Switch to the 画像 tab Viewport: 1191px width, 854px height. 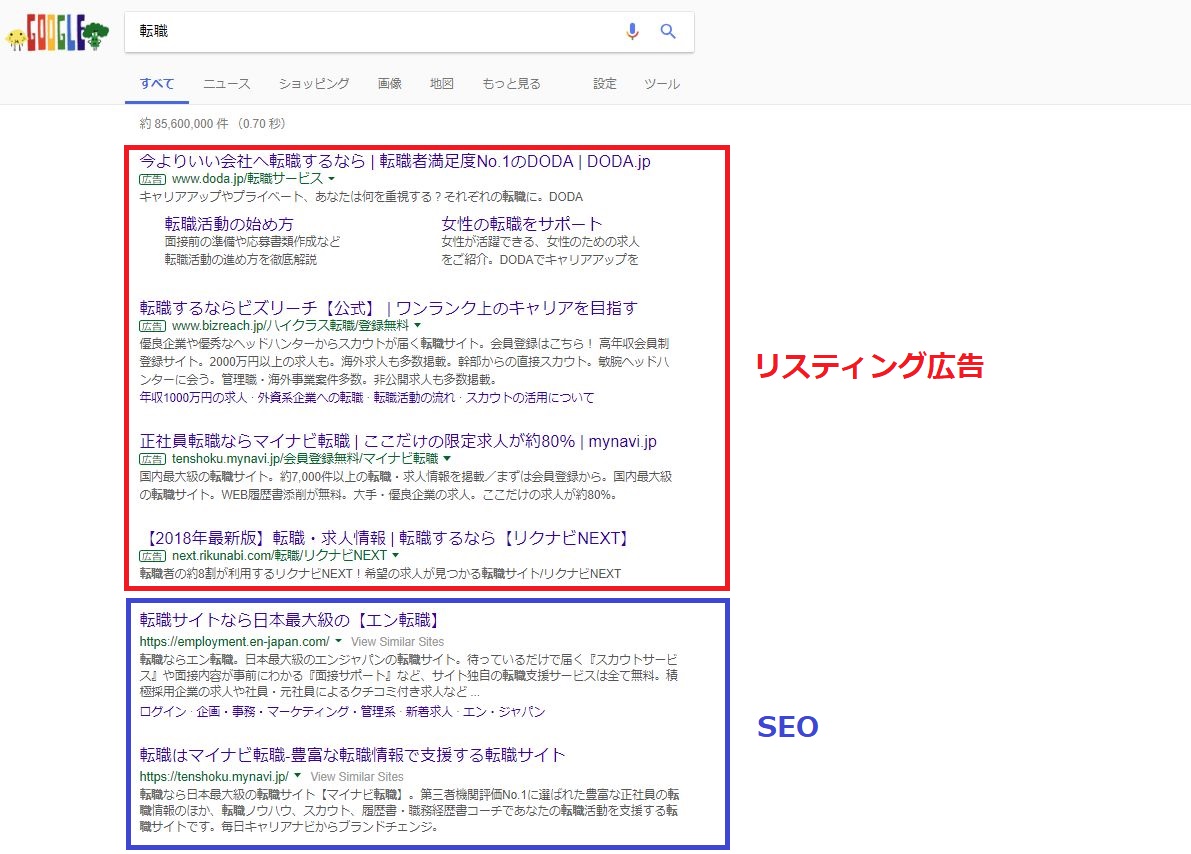(390, 84)
